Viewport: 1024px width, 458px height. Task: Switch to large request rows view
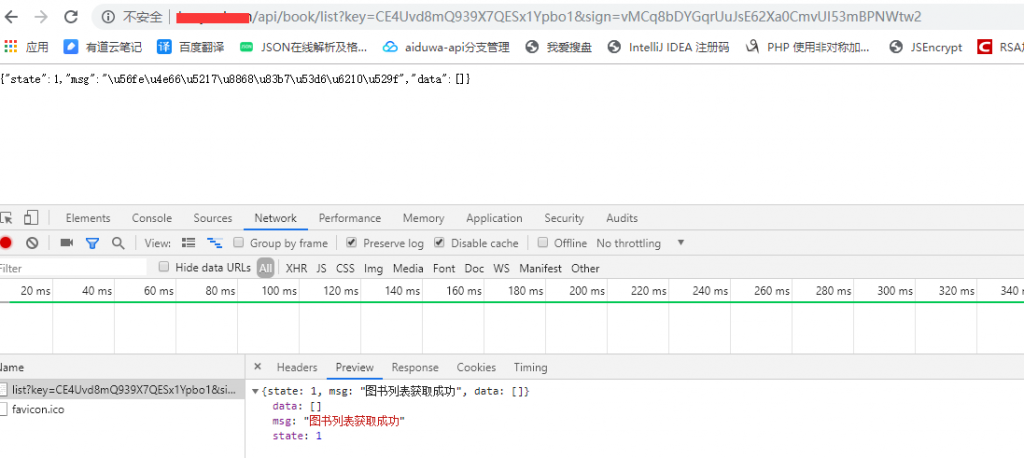(189, 243)
